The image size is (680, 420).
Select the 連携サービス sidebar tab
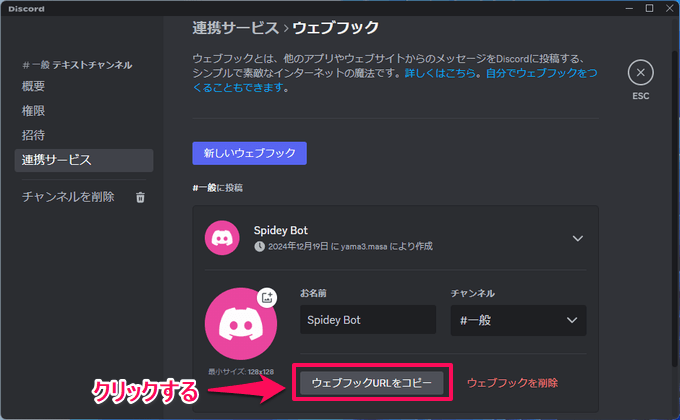[x=84, y=160]
